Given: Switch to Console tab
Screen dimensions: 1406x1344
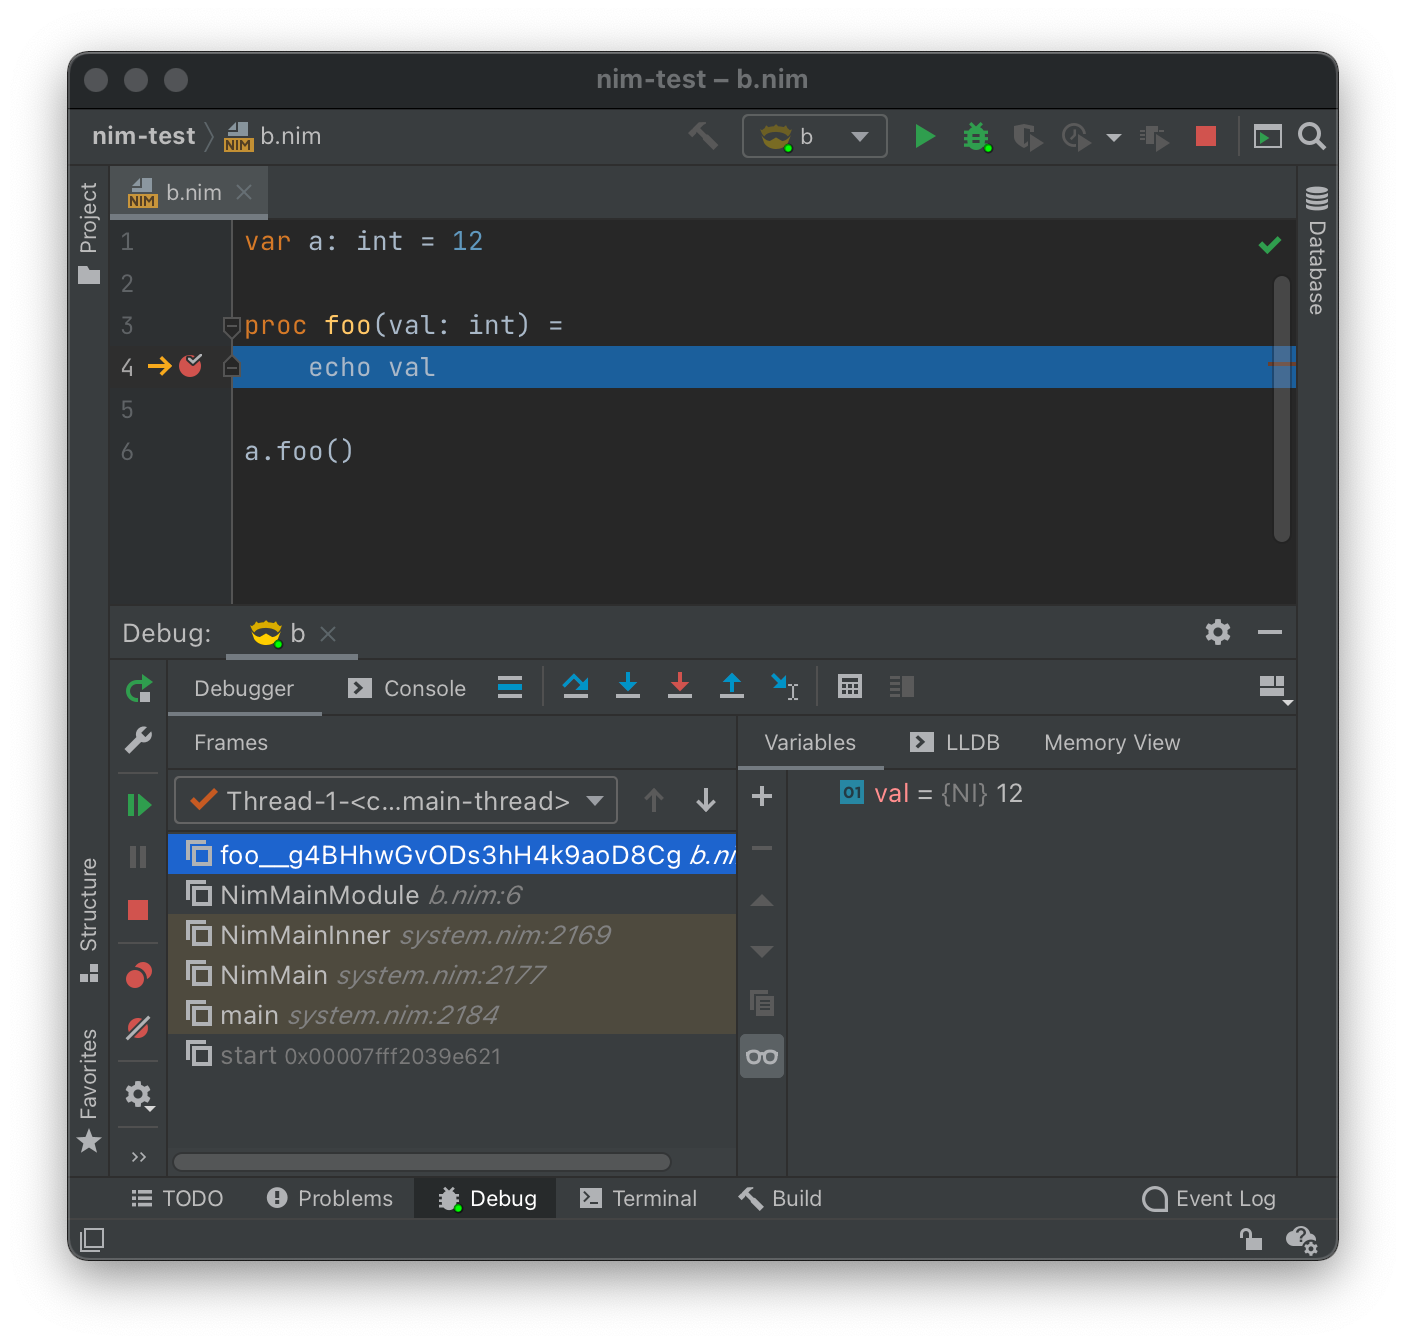Looking at the screenshot, I should point(407,688).
